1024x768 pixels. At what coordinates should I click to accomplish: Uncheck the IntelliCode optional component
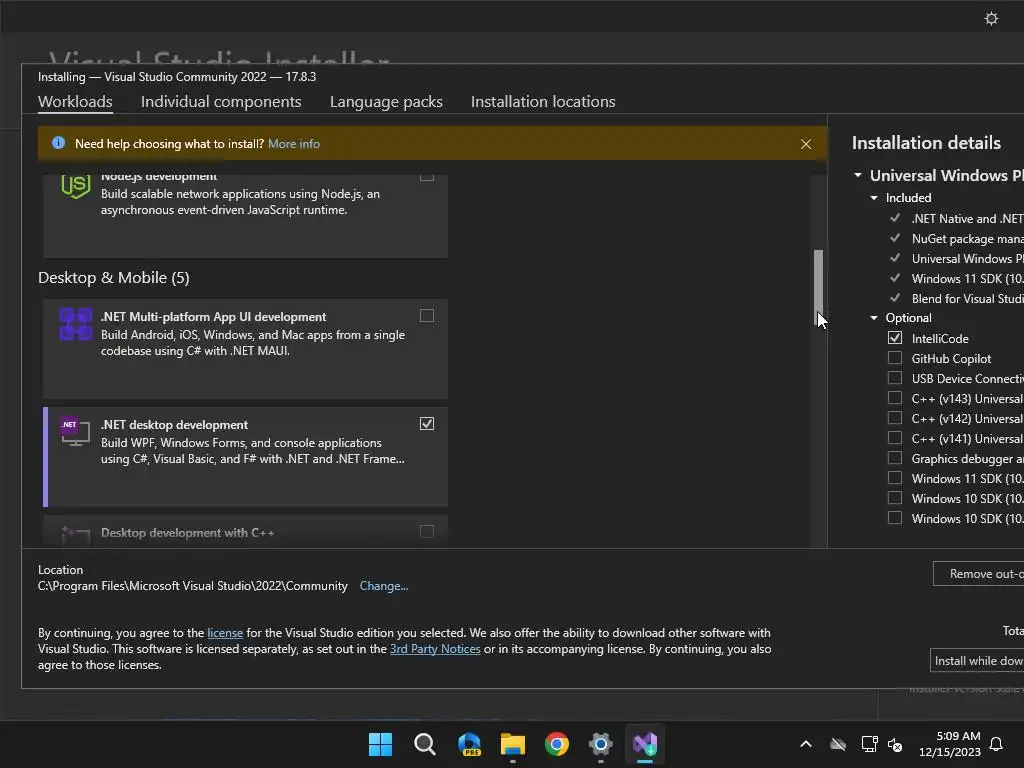click(895, 338)
